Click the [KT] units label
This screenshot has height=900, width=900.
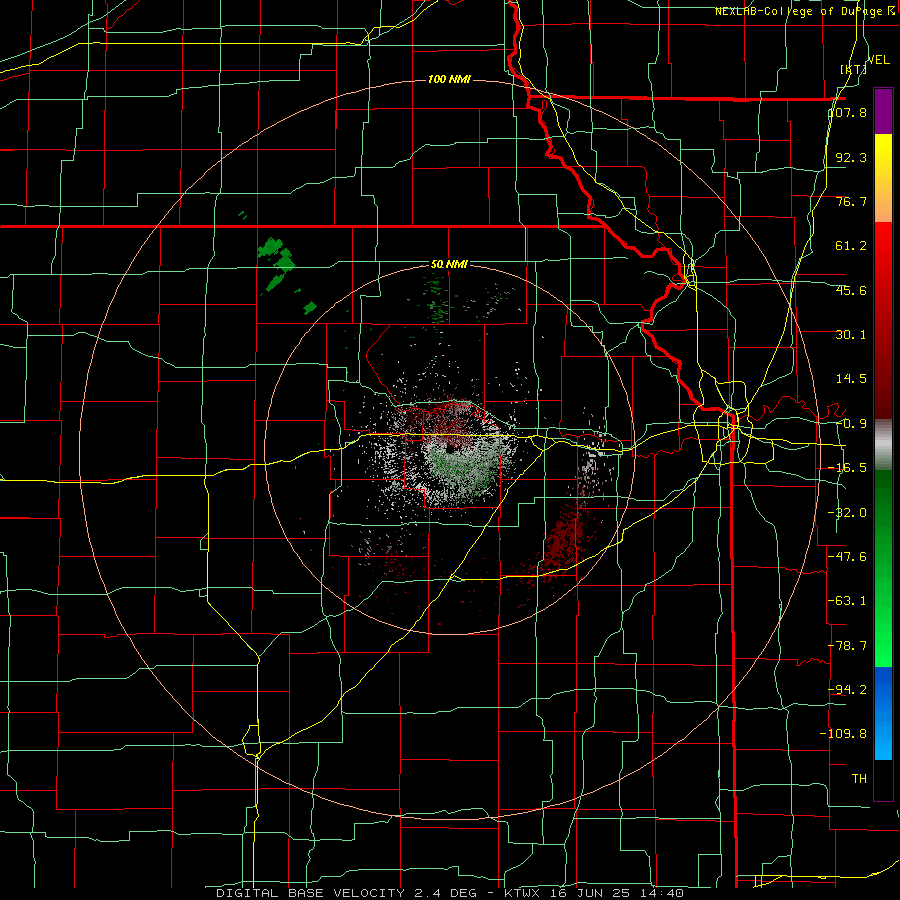853,69
